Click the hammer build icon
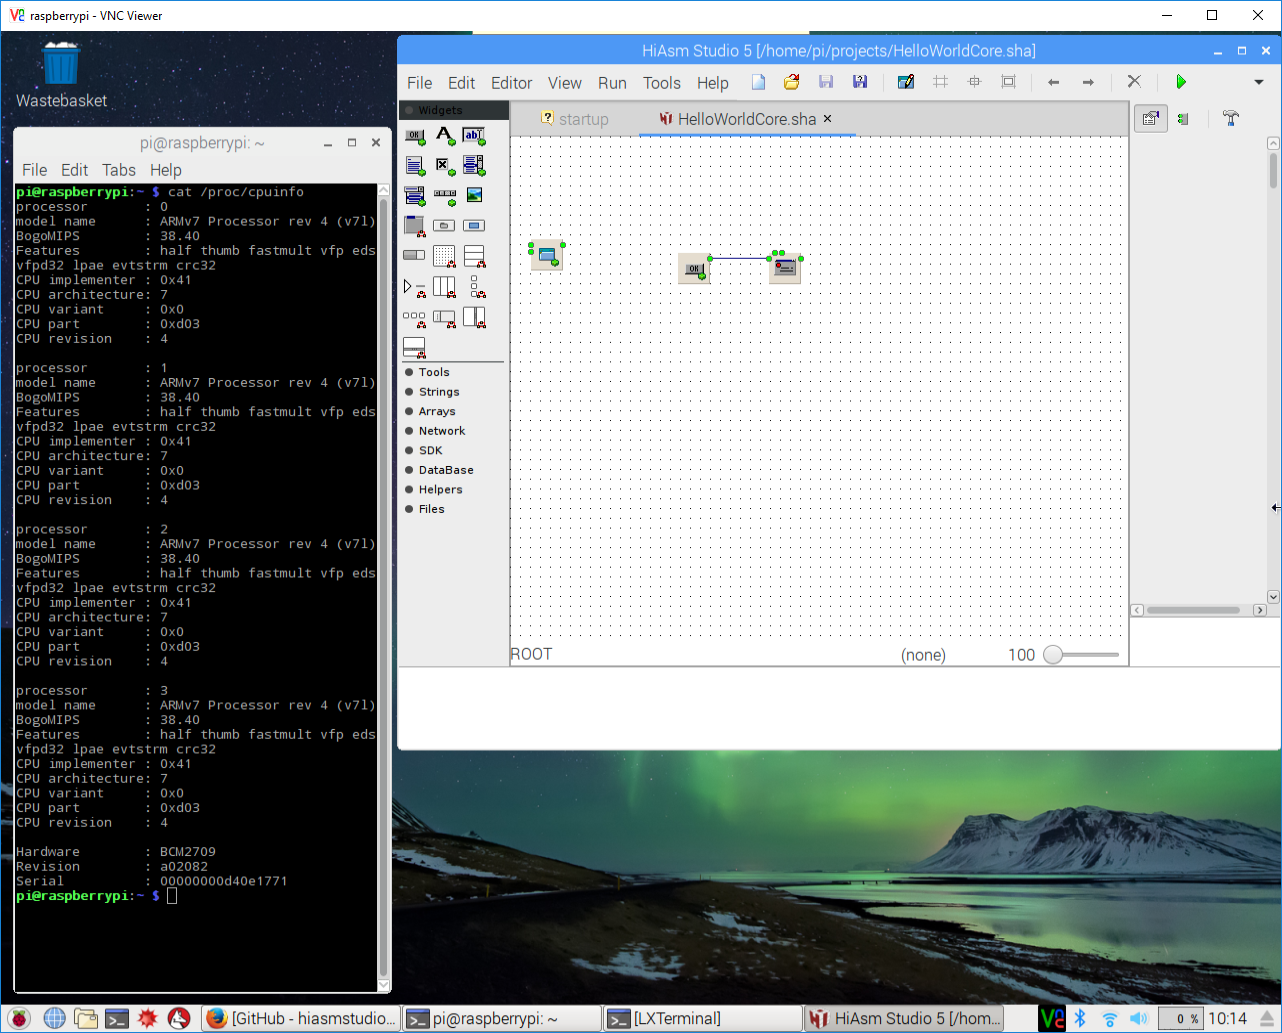 [1231, 119]
